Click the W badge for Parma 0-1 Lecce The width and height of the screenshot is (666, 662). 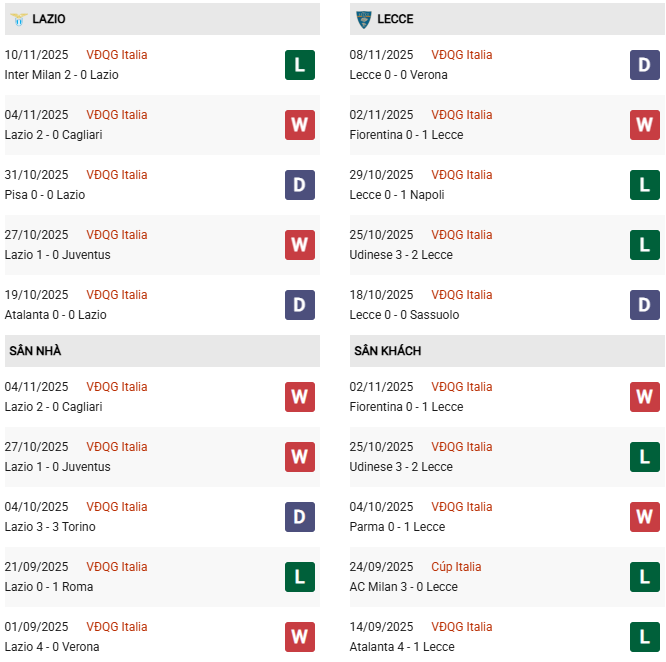644,517
